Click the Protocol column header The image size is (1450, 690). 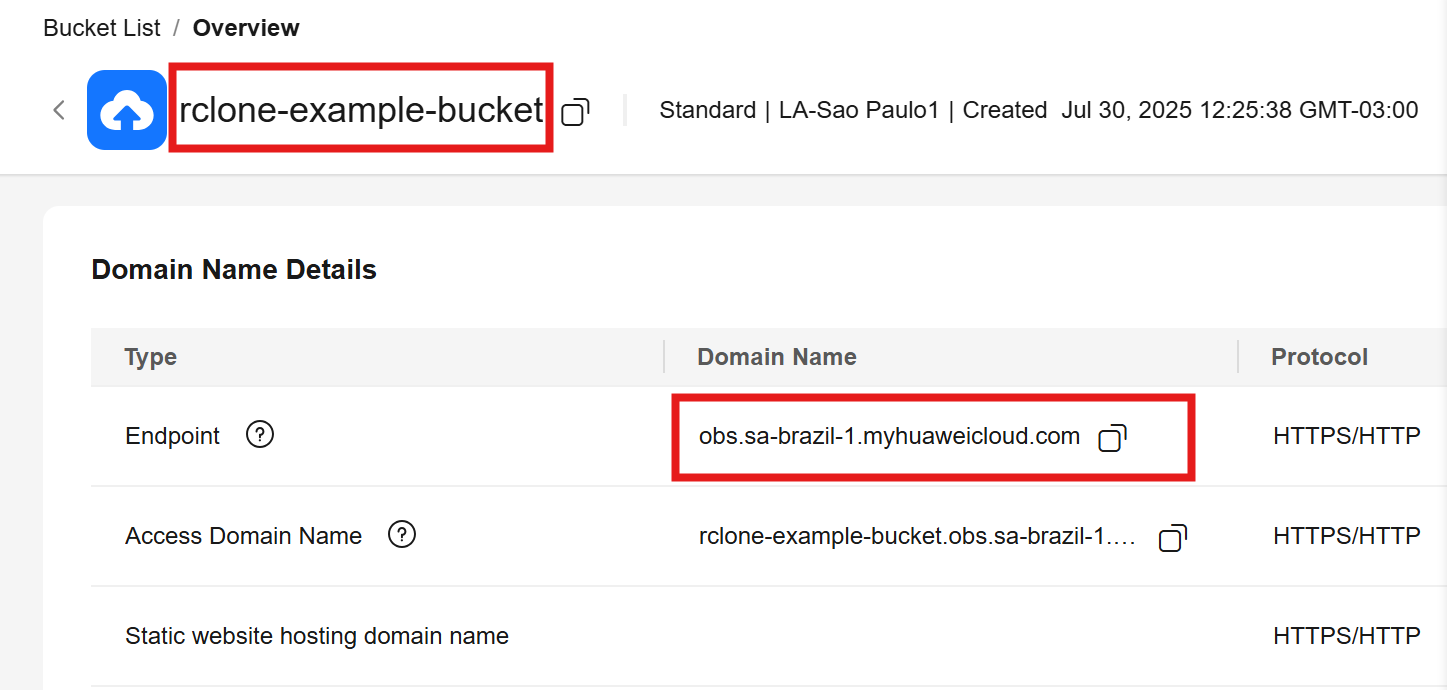1319,356
